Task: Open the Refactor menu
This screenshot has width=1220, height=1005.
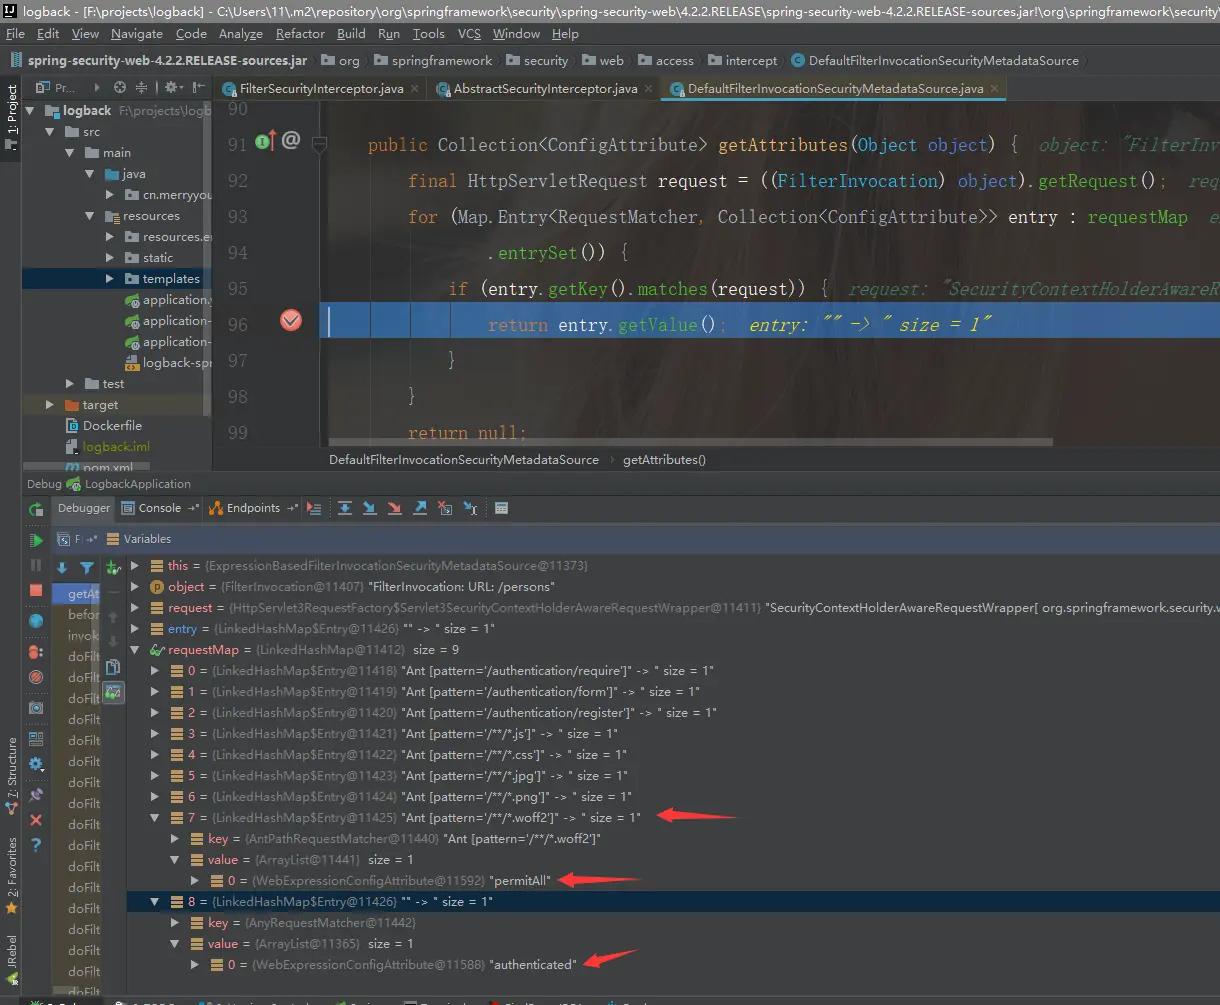Action: (300, 33)
